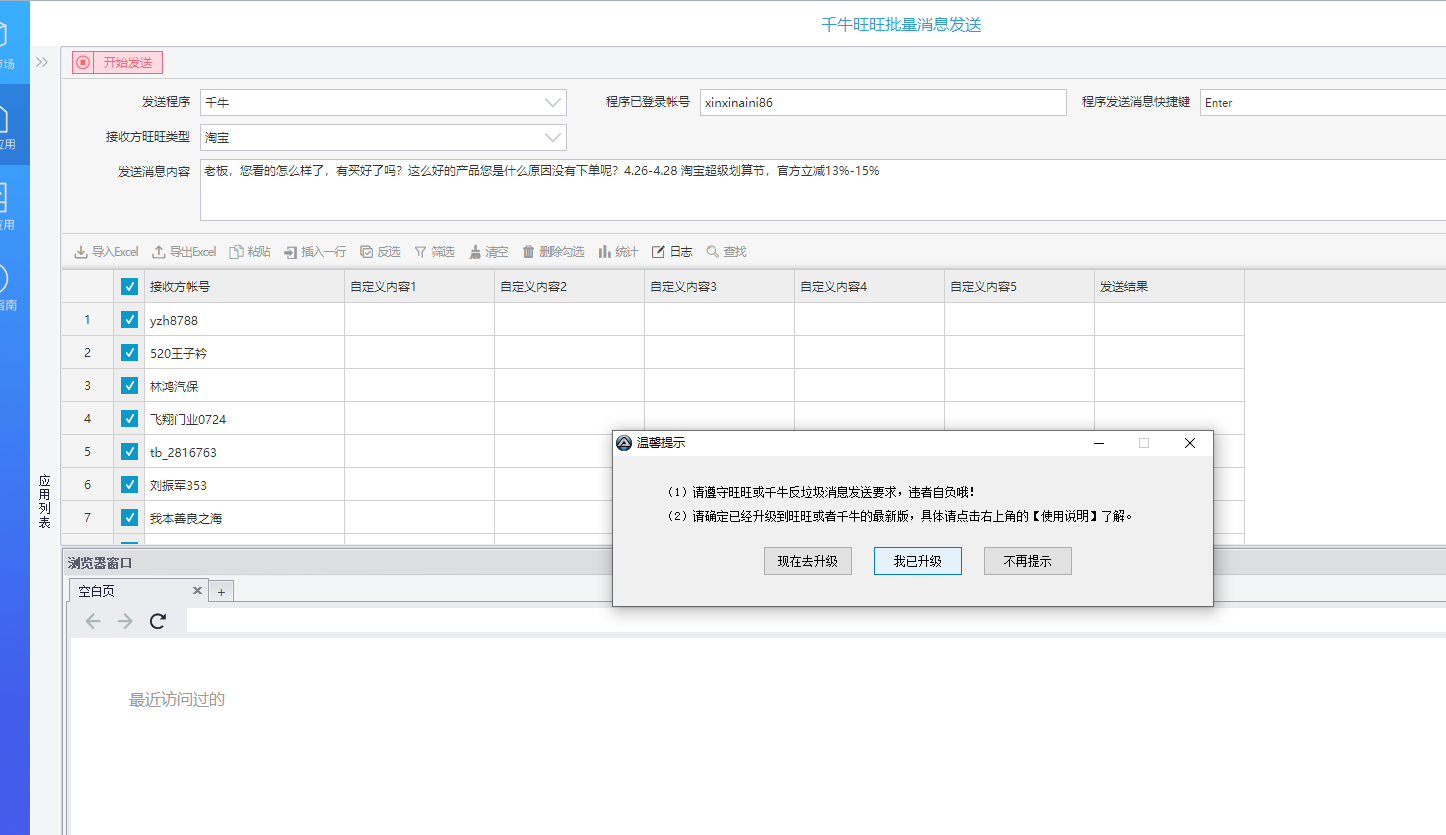Image resolution: width=1446 pixels, height=835 pixels.
Task: Click the 程序已登录帐号 field with xinxinaini86
Action: pyautogui.click(x=883, y=102)
